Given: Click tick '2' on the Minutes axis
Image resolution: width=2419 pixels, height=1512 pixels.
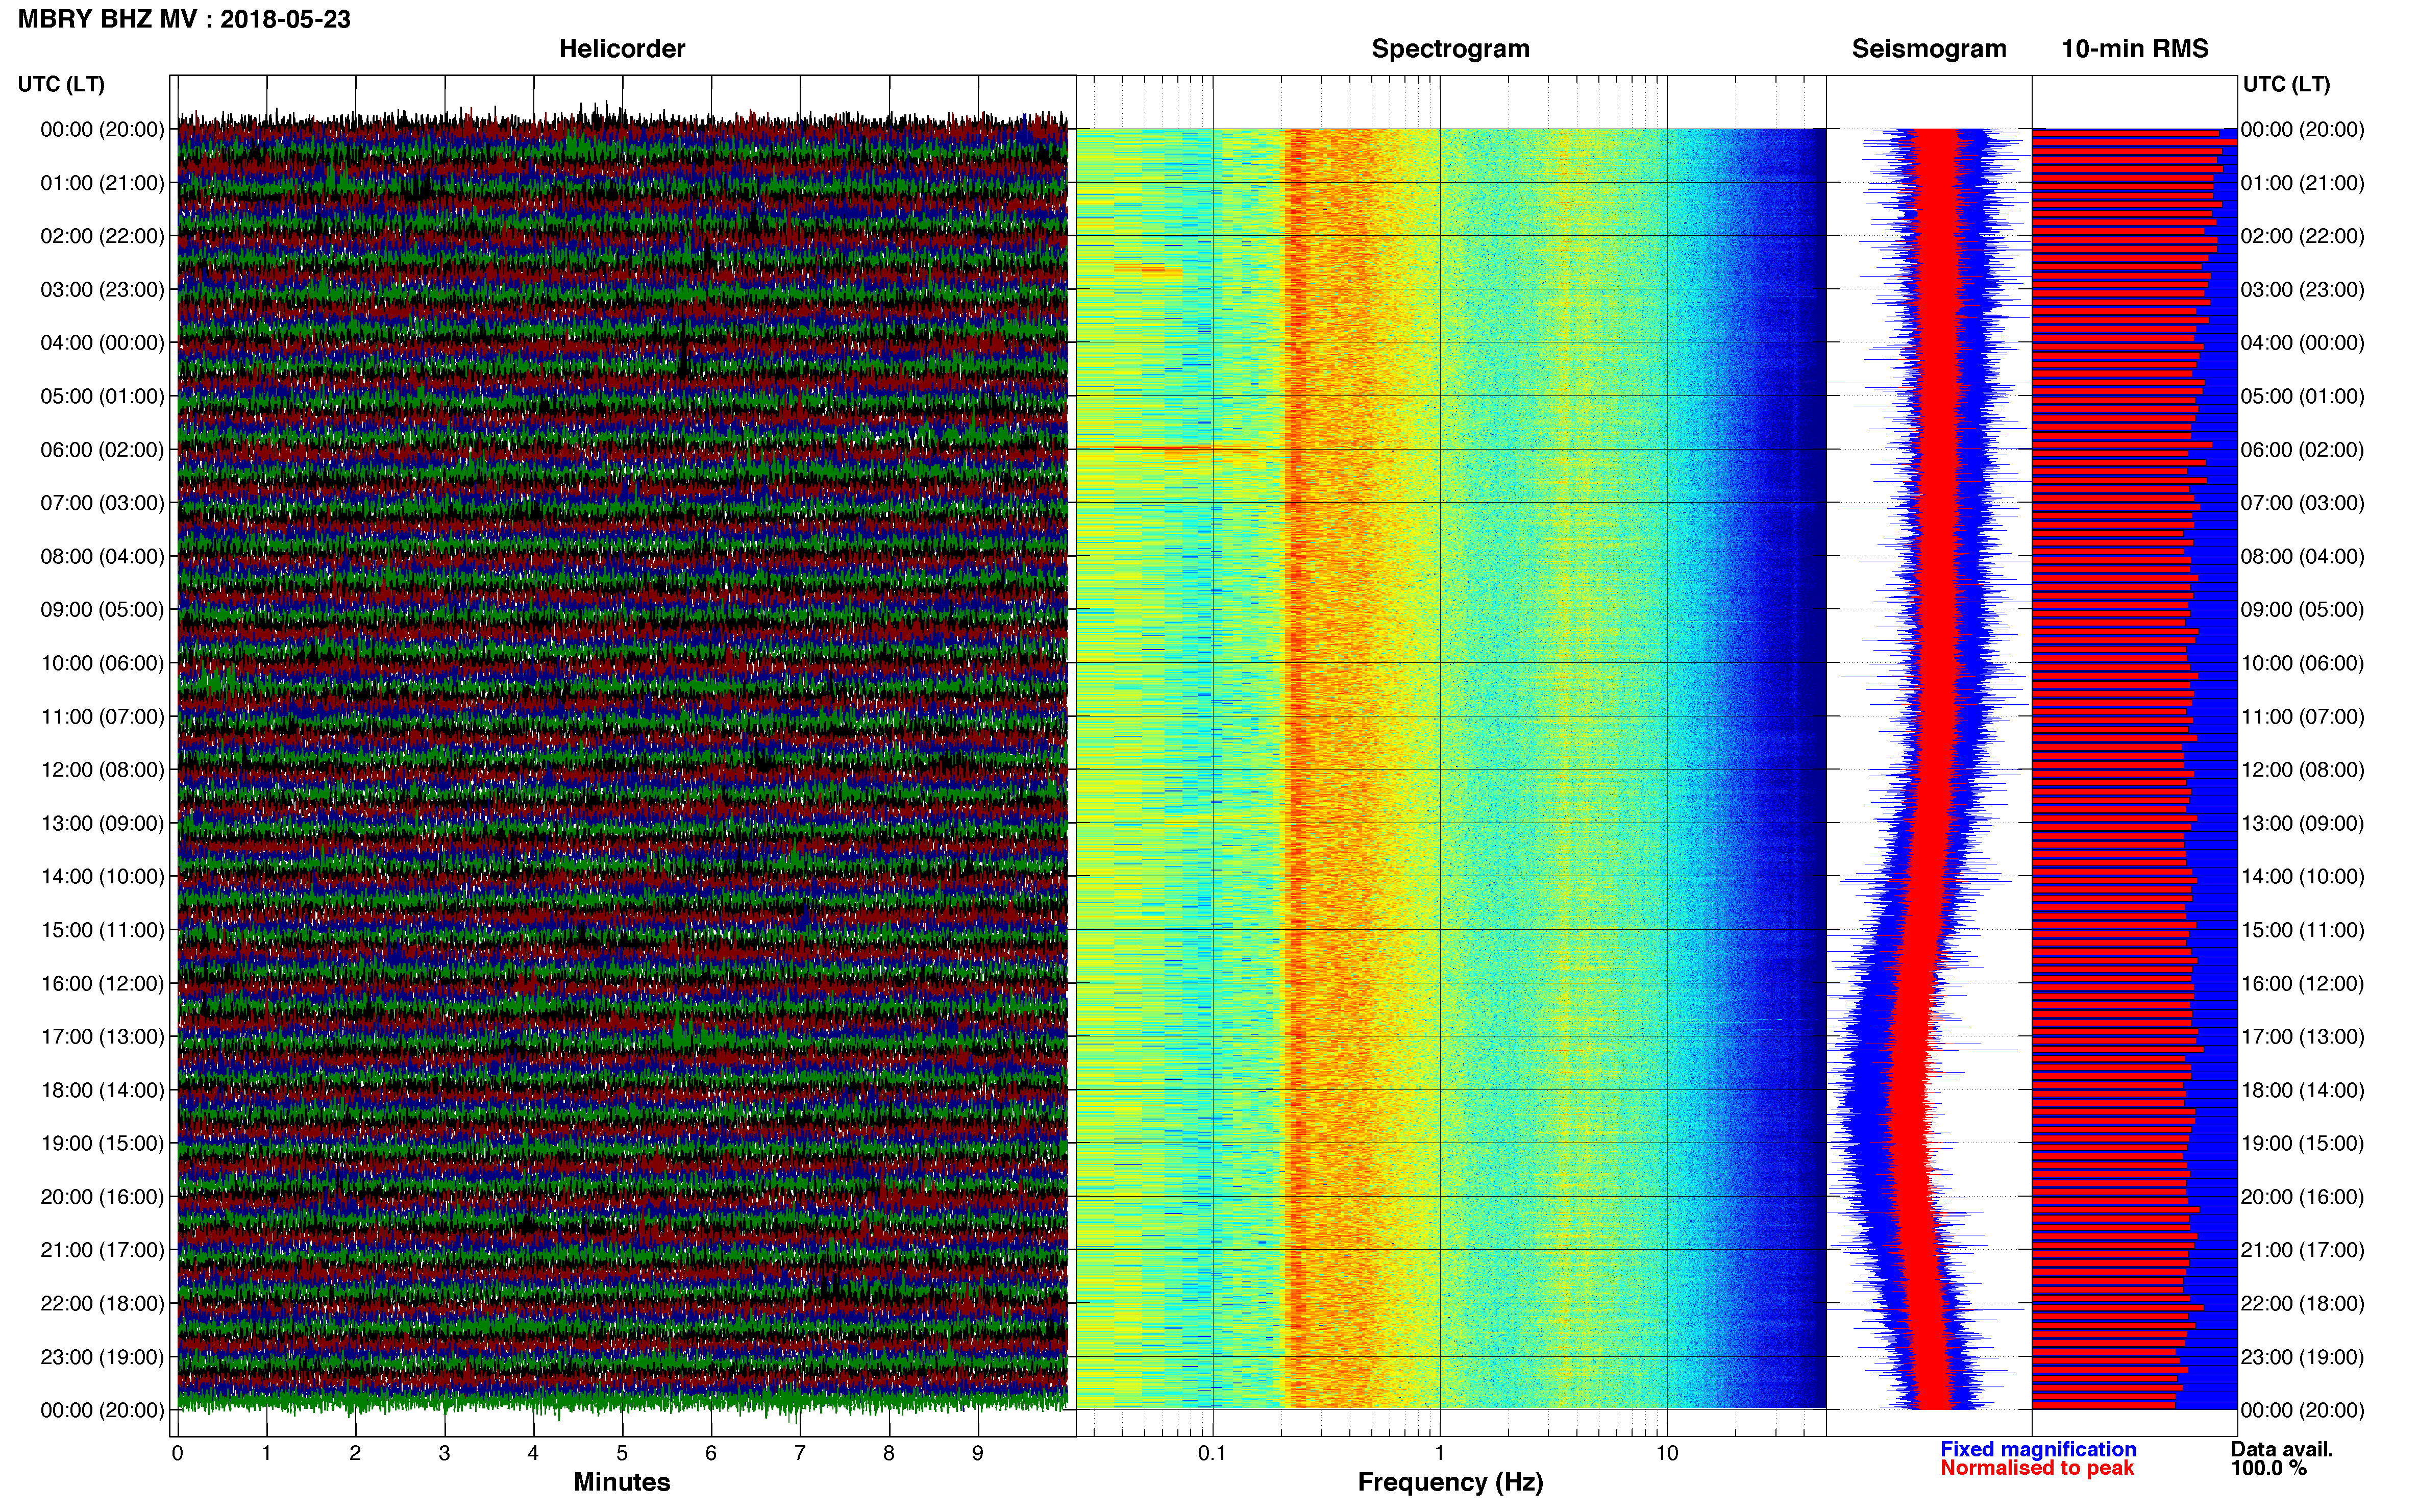Looking at the screenshot, I should (x=355, y=1454).
